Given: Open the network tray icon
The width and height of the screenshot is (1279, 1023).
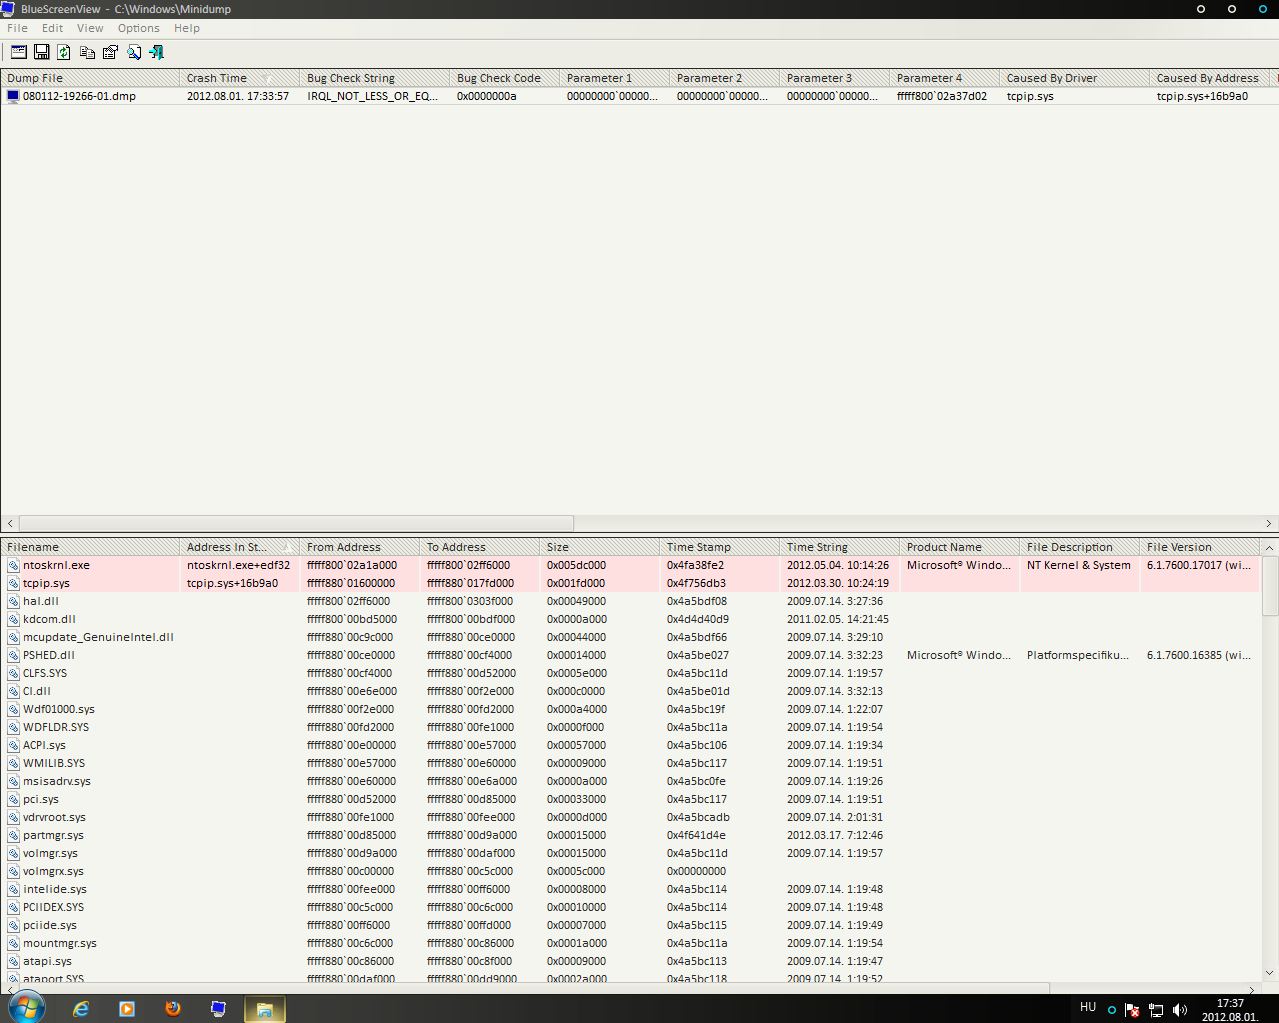Looking at the screenshot, I should [1156, 1009].
